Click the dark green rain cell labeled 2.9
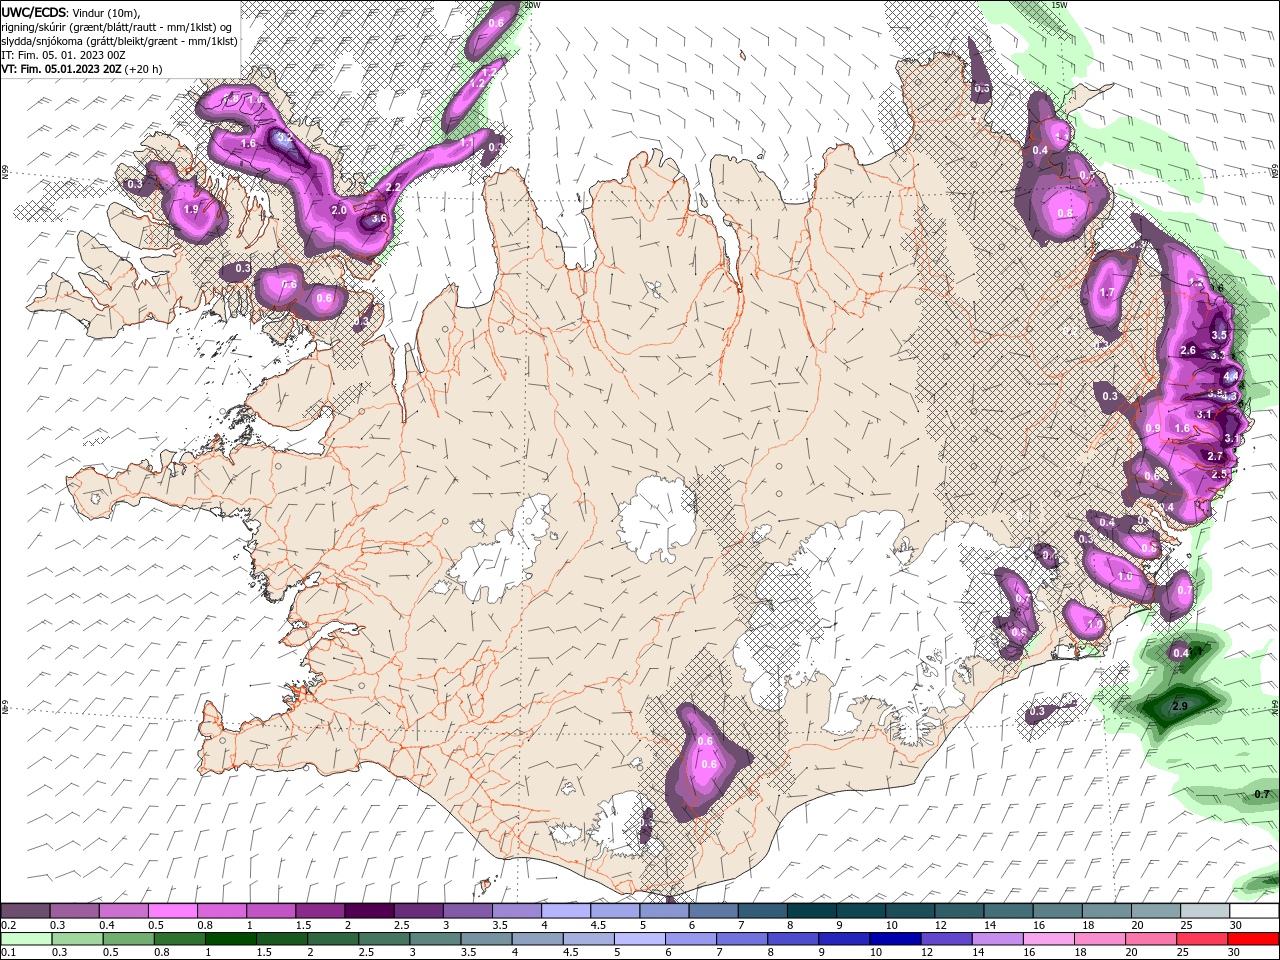Viewport: 1280px width, 960px height. tap(1180, 705)
